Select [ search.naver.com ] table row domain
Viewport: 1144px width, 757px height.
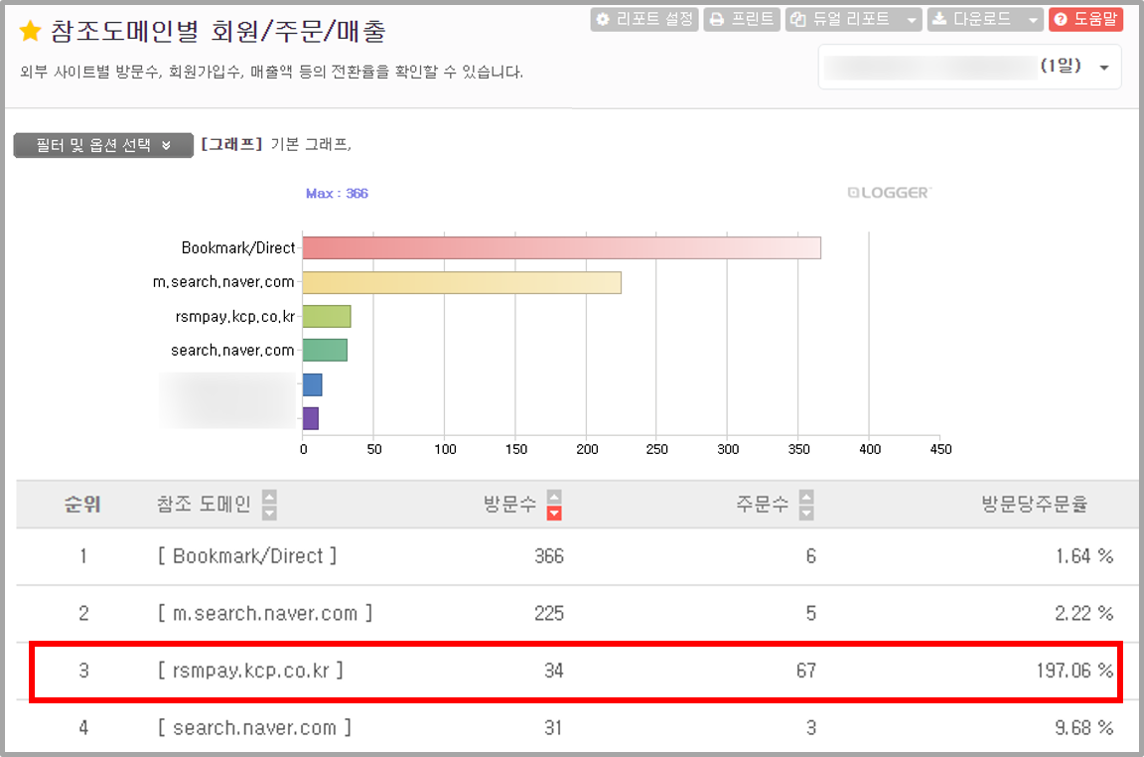click(x=255, y=727)
